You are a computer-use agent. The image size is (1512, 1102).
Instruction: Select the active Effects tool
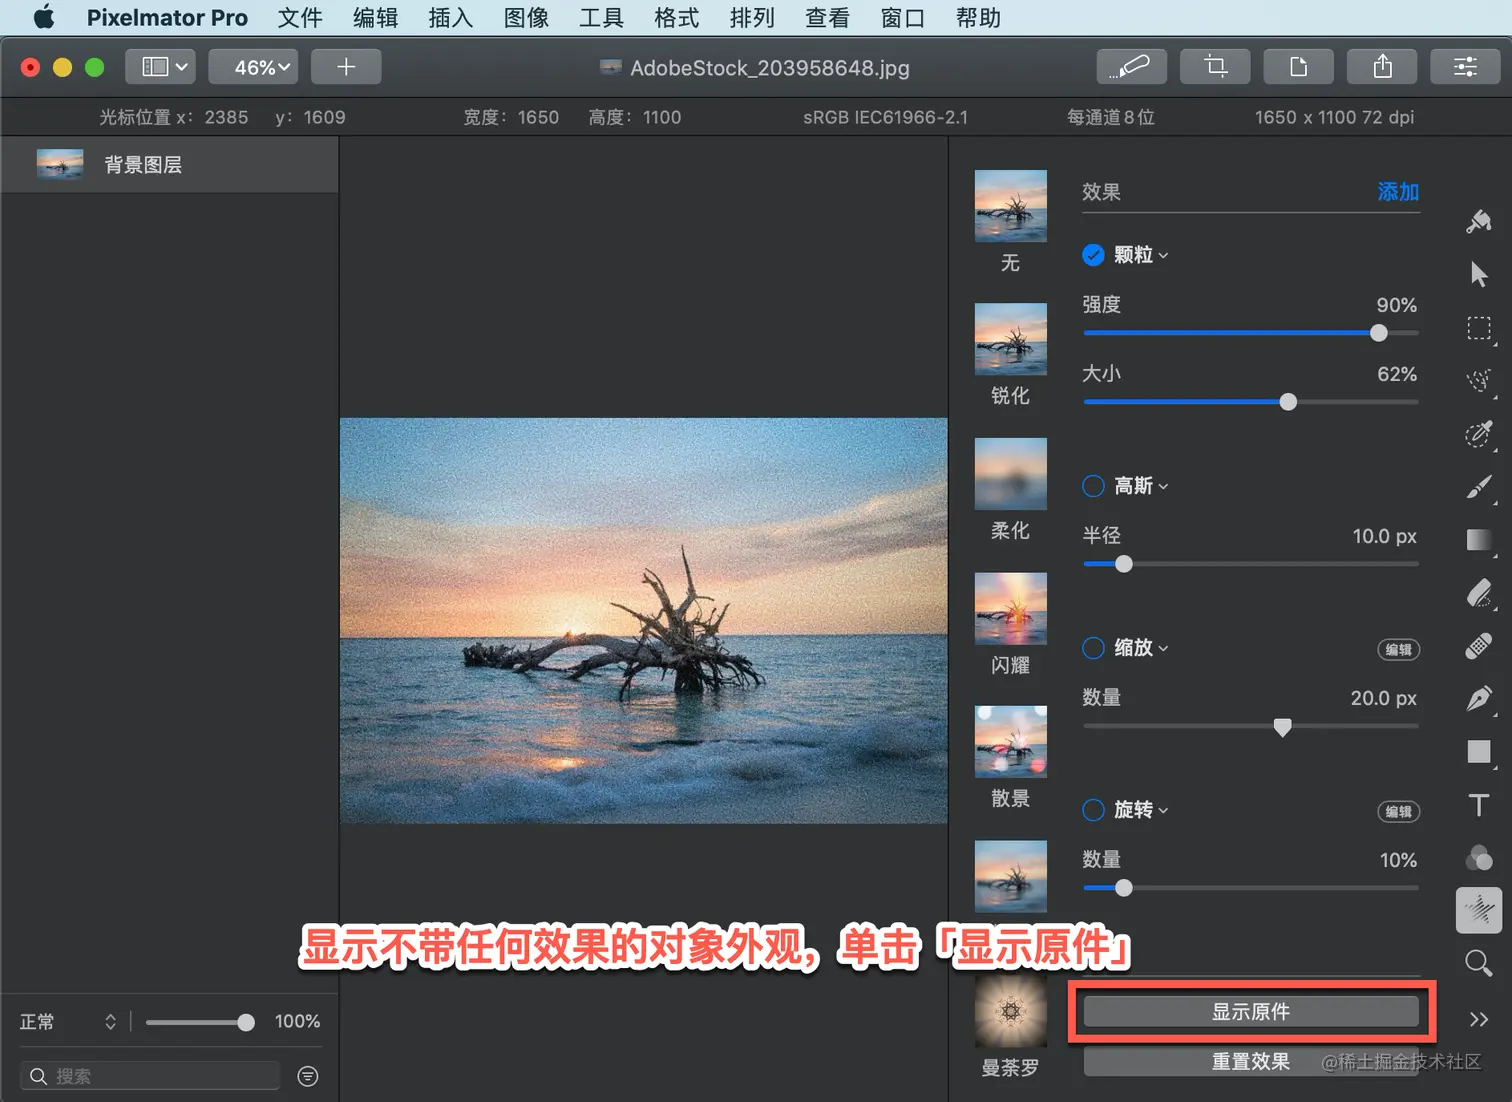pyautogui.click(x=1479, y=910)
